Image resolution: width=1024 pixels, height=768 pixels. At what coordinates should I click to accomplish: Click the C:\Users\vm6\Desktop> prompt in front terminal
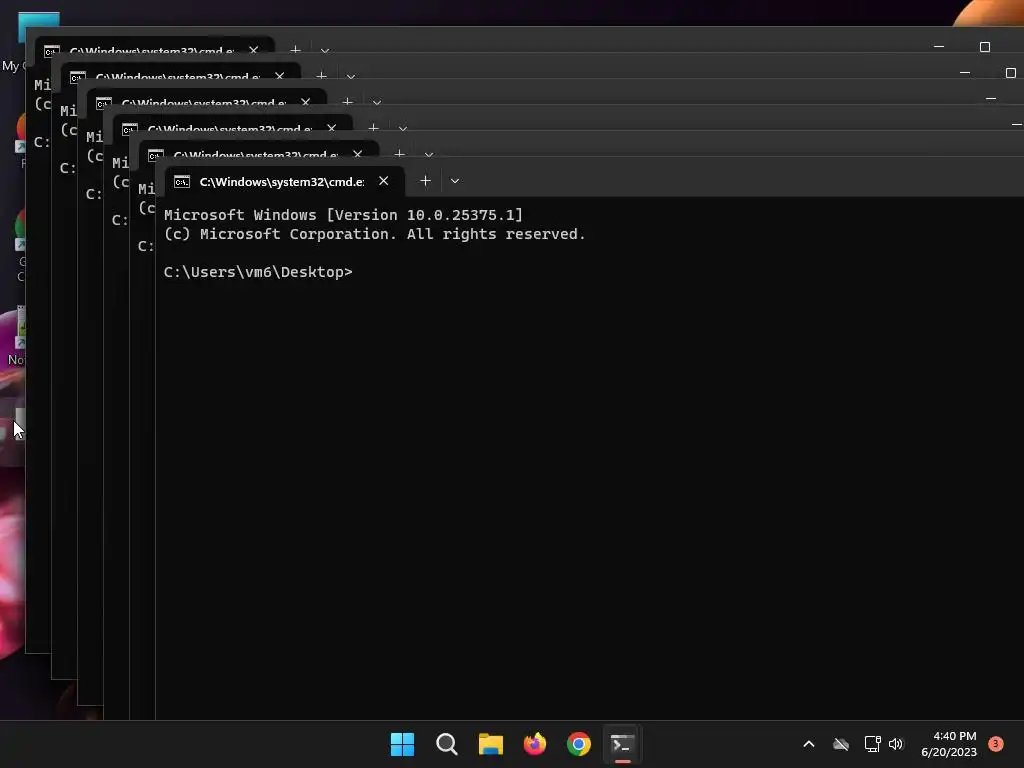258,272
